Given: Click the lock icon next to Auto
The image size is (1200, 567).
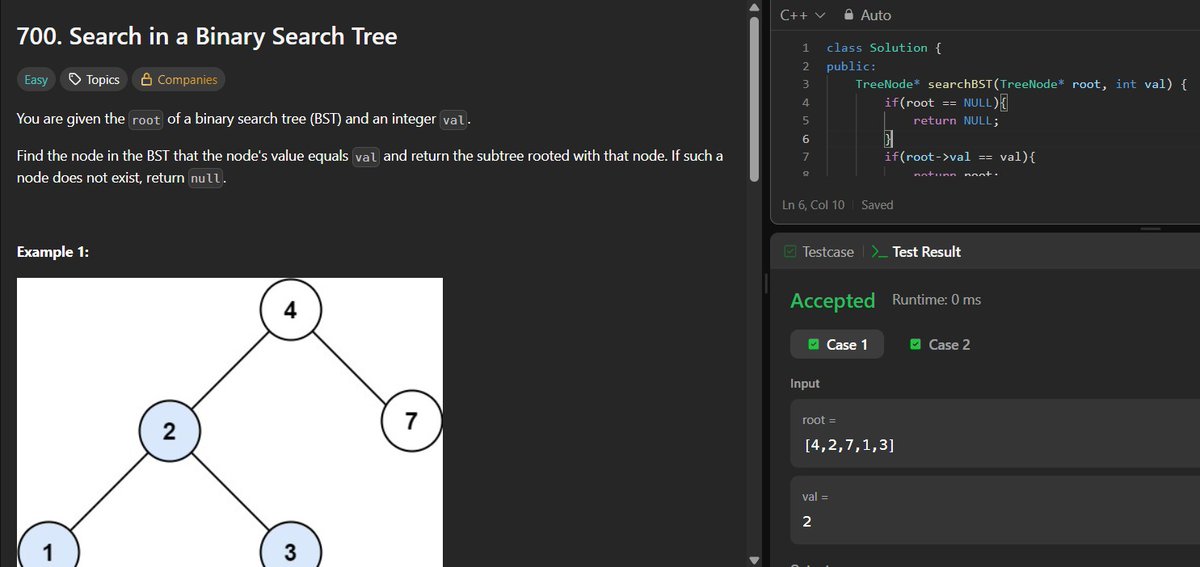Looking at the screenshot, I should tap(849, 15).
